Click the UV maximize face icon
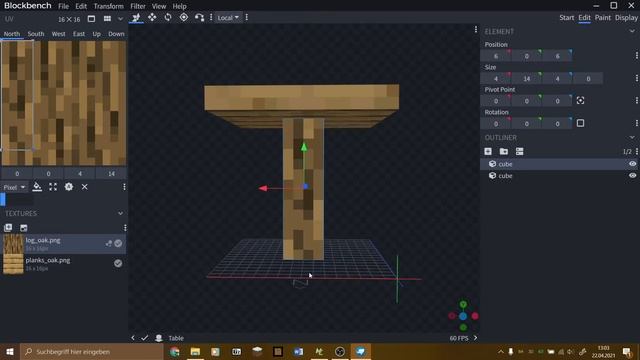 coord(53,187)
